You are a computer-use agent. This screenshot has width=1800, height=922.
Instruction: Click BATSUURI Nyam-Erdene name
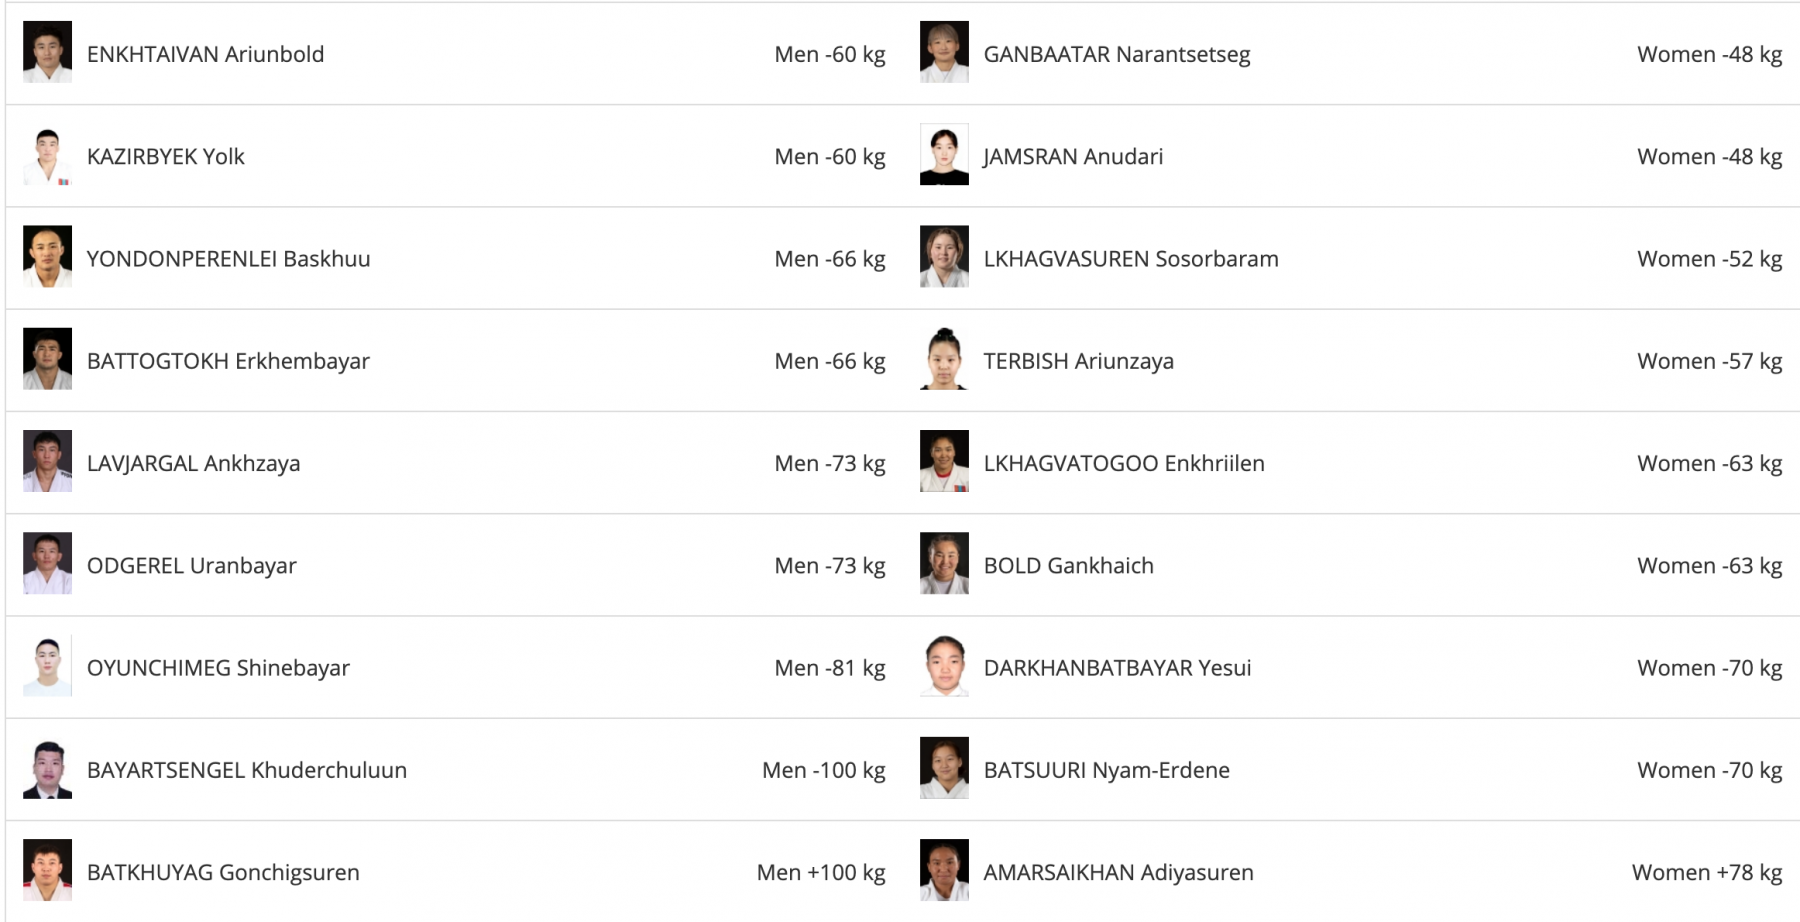click(x=1107, y=770)
